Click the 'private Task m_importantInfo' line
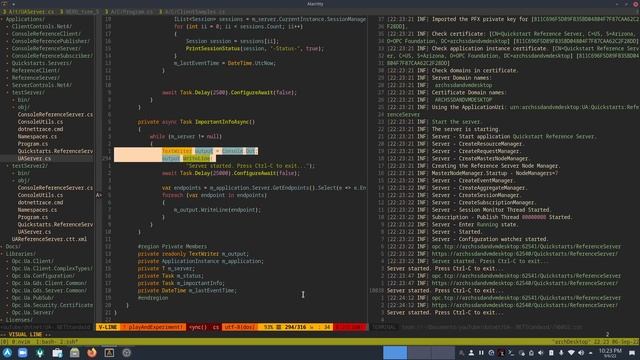 pos(181,283)
